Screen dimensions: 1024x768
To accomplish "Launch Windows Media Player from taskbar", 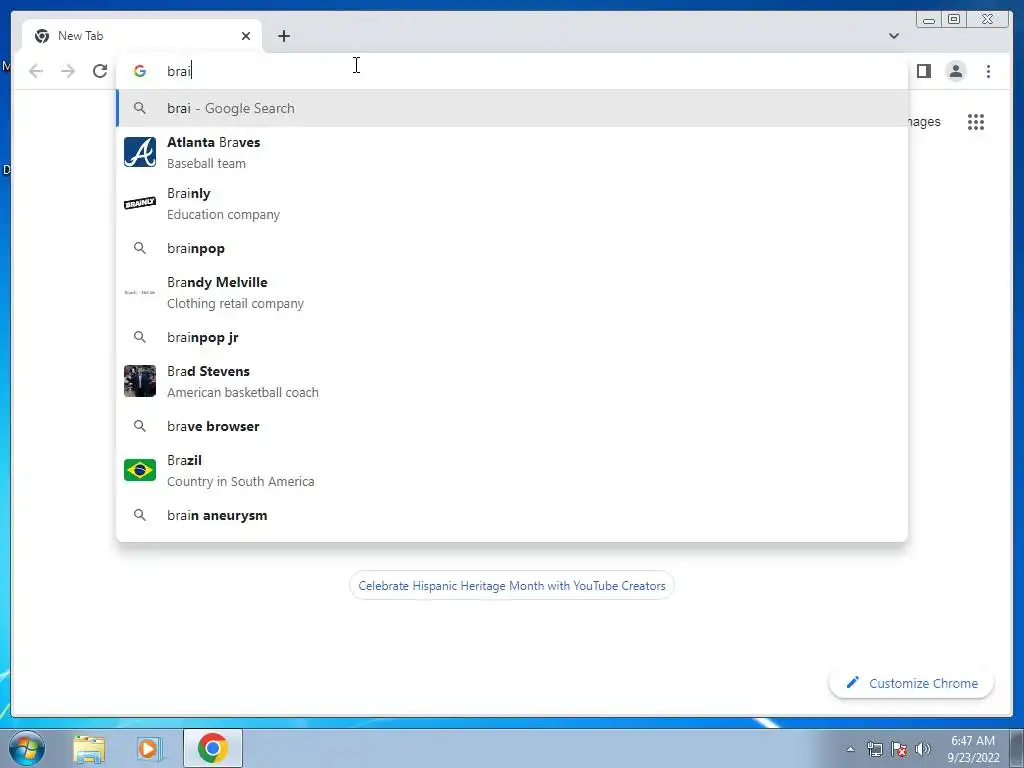I will [150, 749].
